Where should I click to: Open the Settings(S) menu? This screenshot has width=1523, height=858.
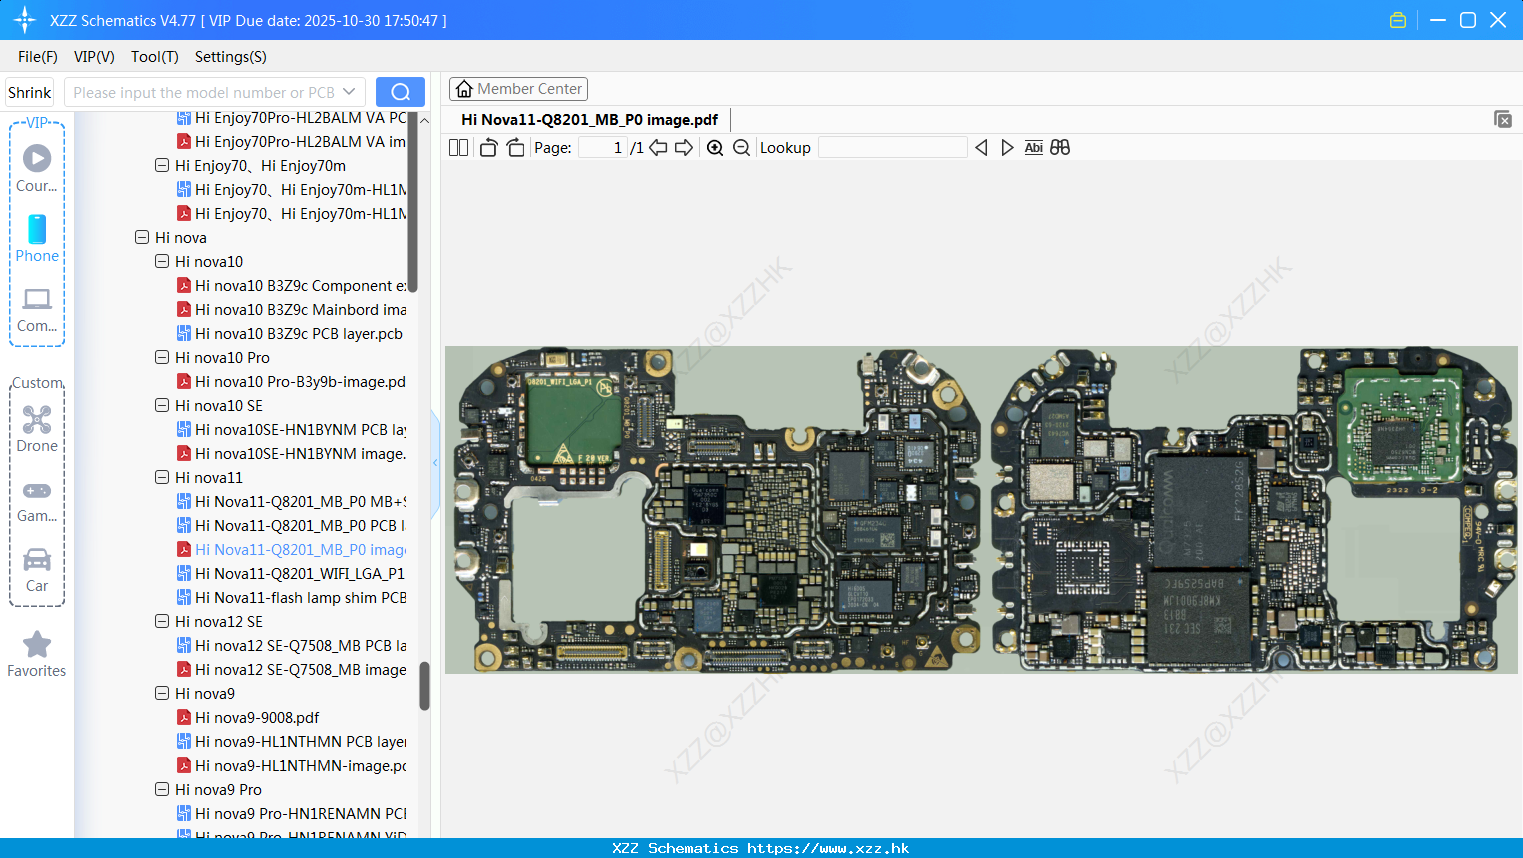231,57
